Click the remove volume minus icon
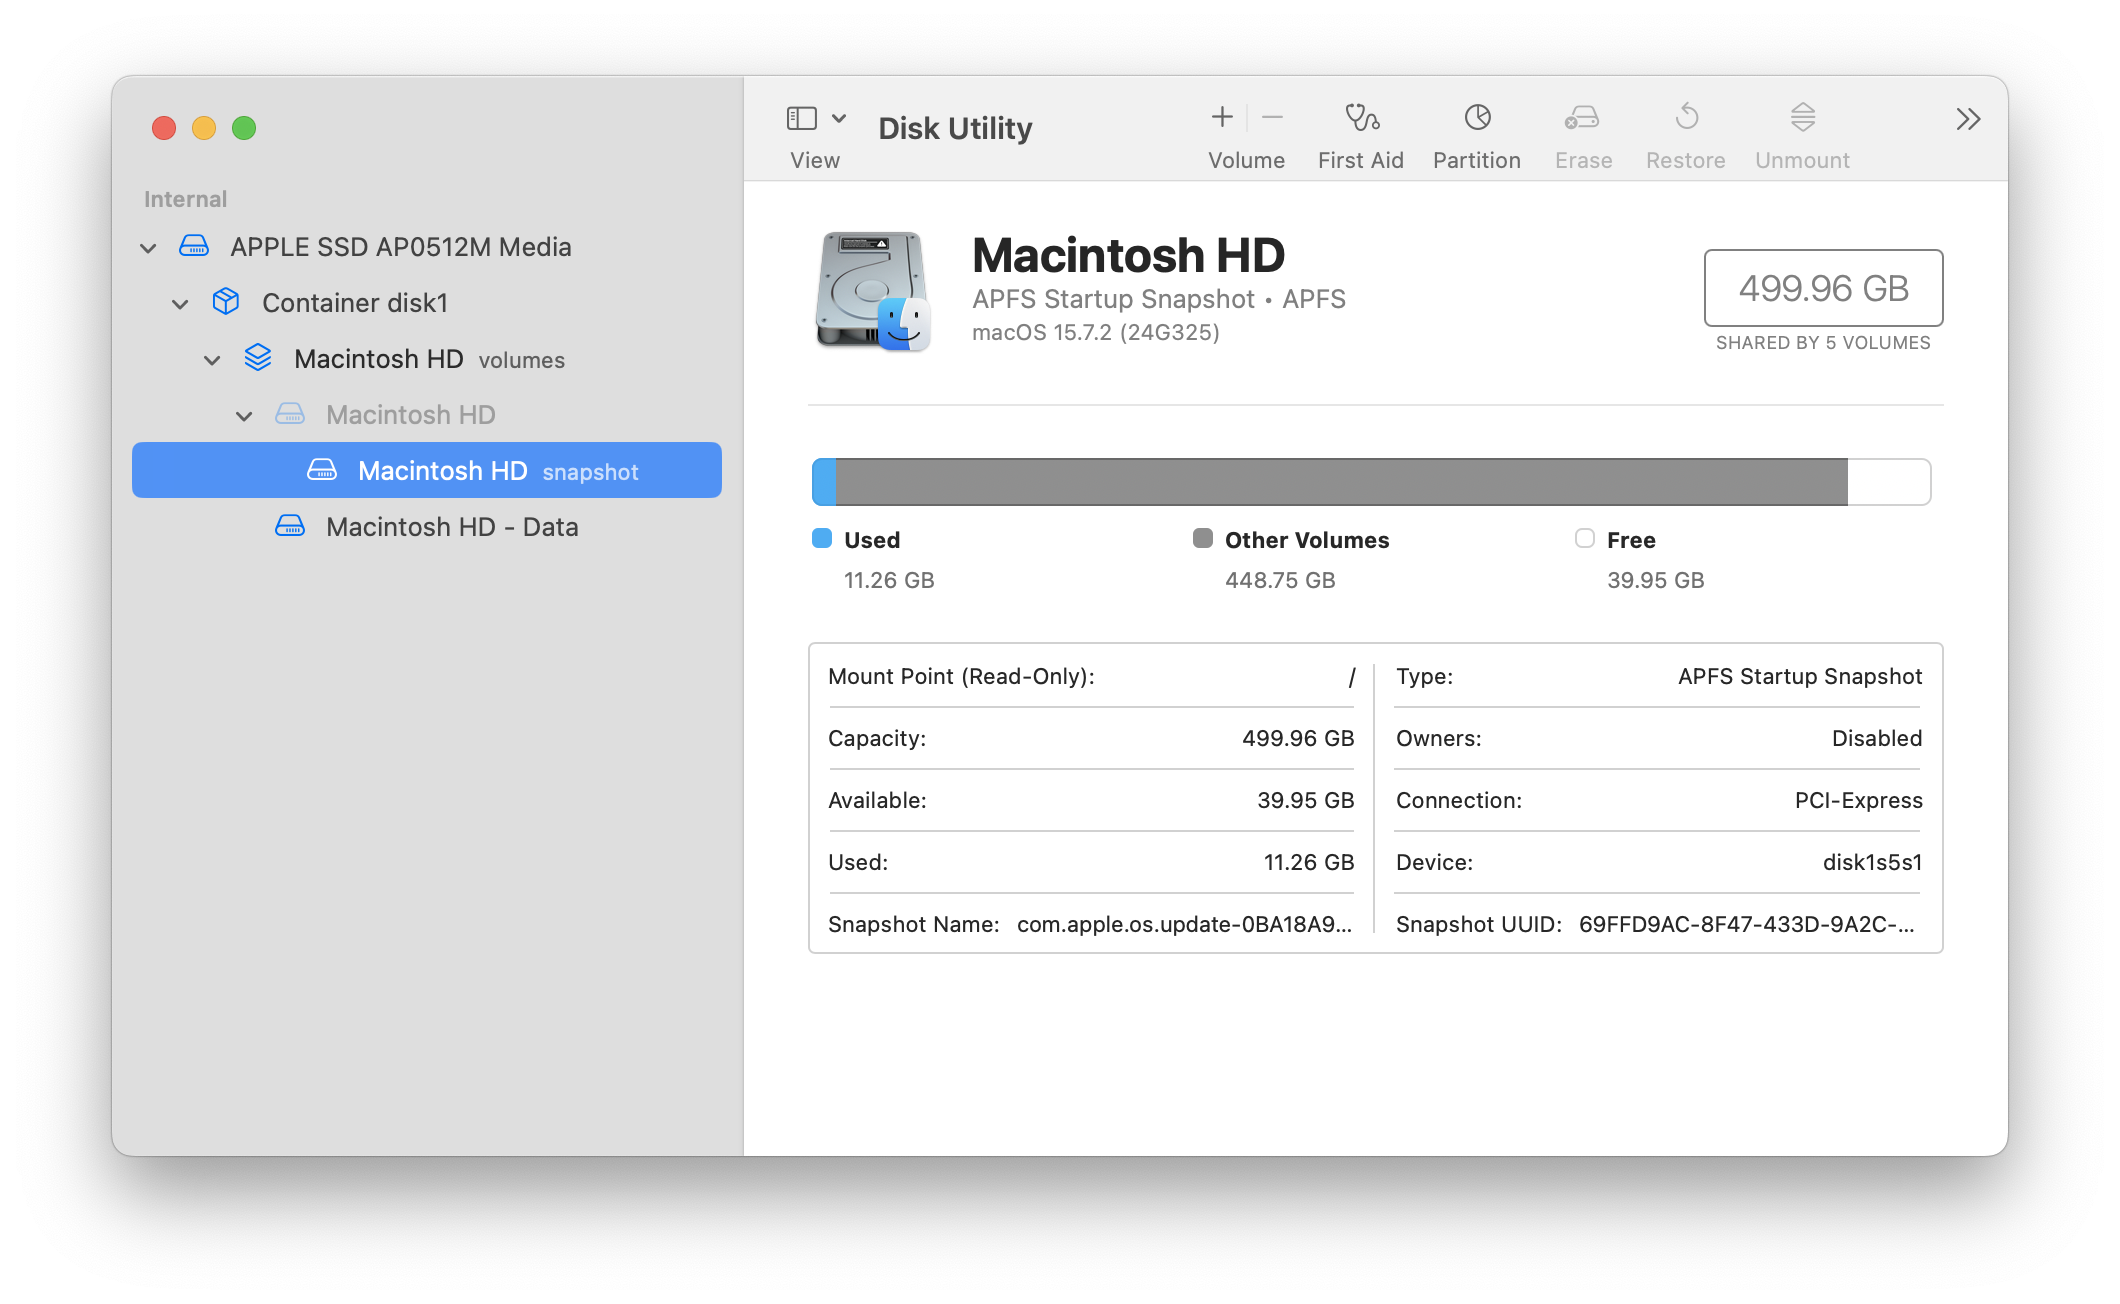This screenshot has height=1304, width=2120. 1272,118
